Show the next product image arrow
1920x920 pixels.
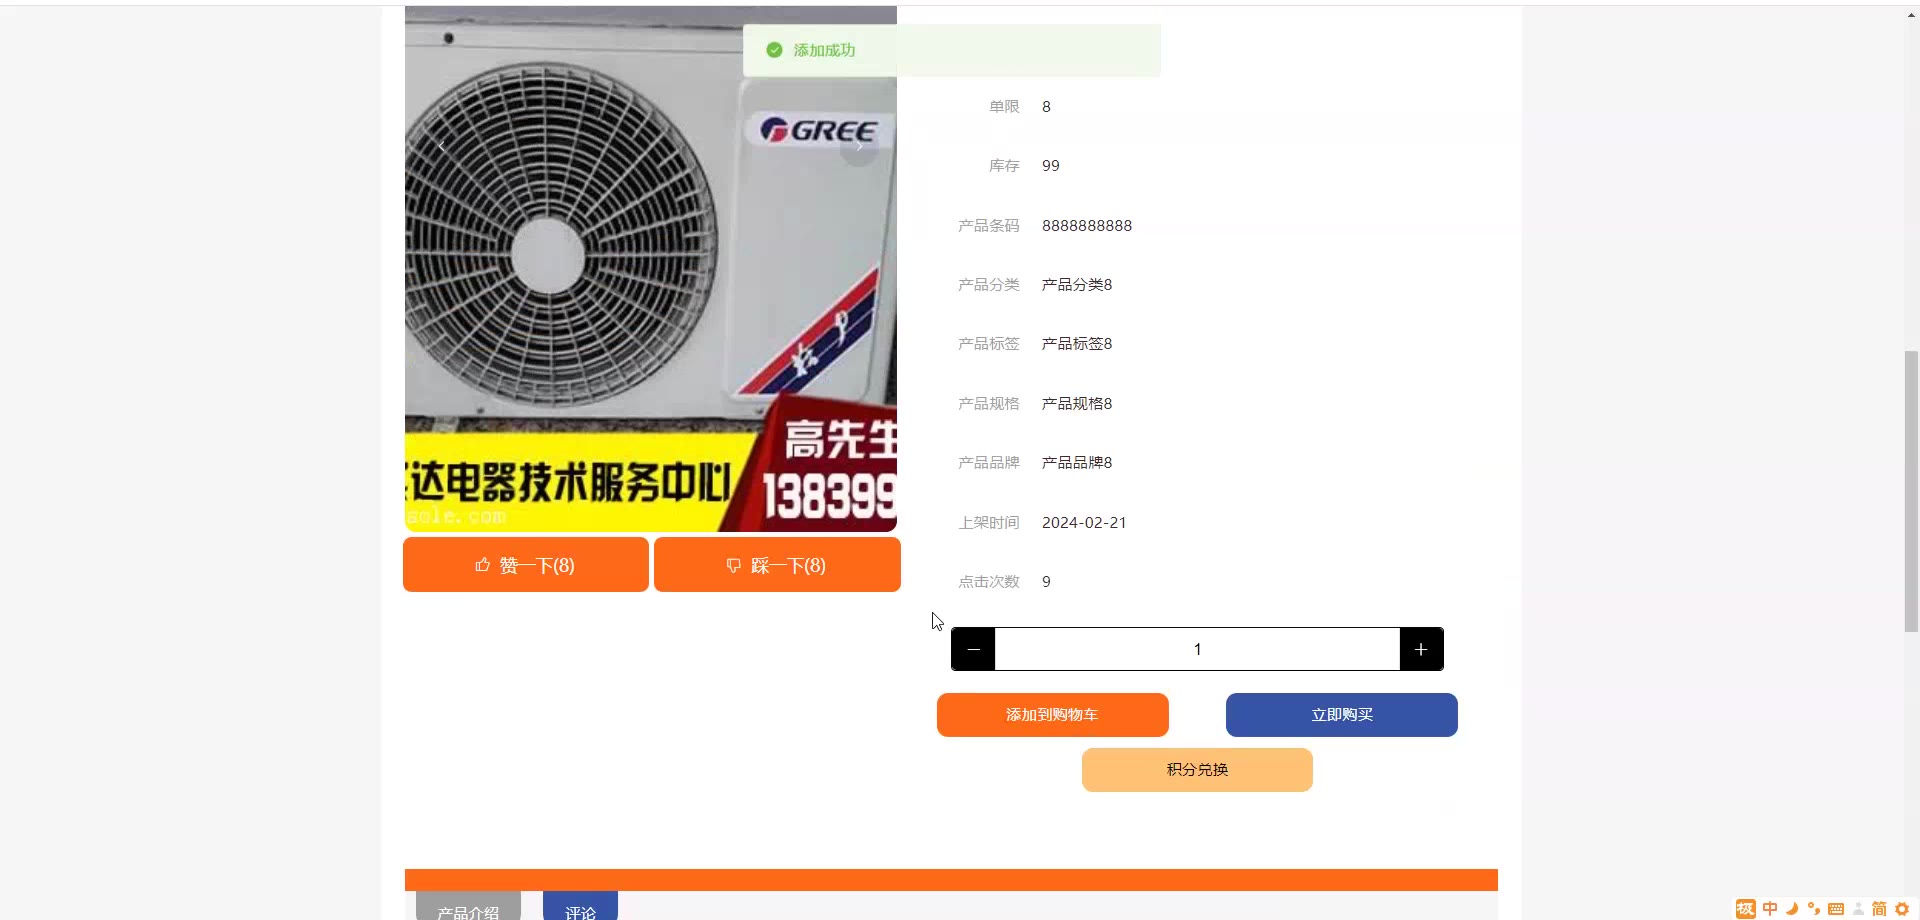(858, 147)
